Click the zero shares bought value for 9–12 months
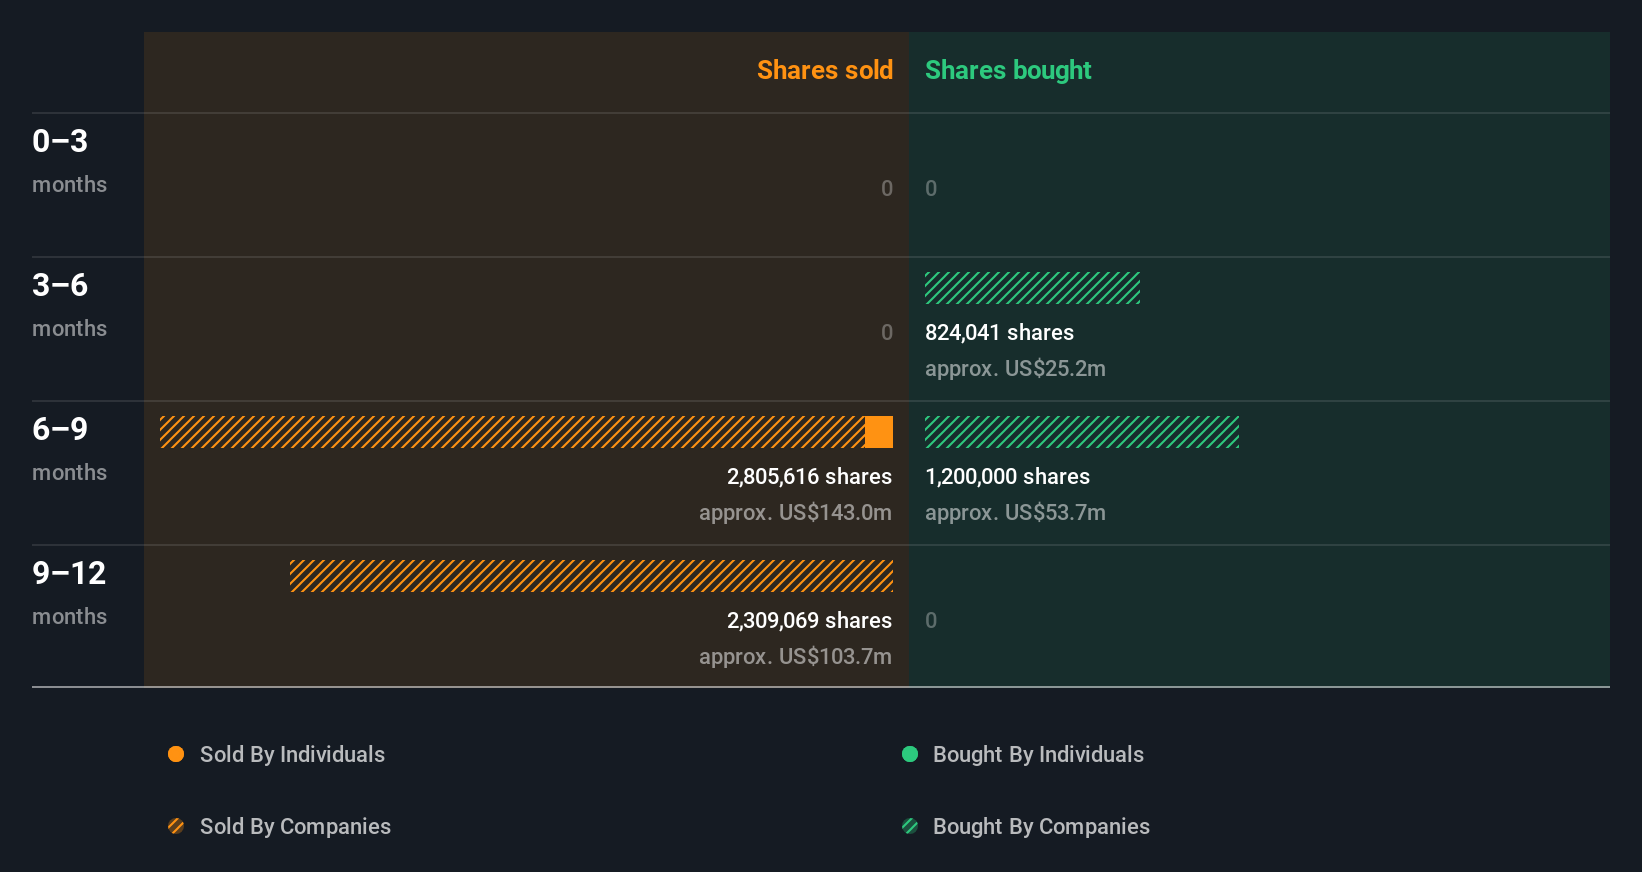Screen dimensions: 1642x872 coord(931,621)
